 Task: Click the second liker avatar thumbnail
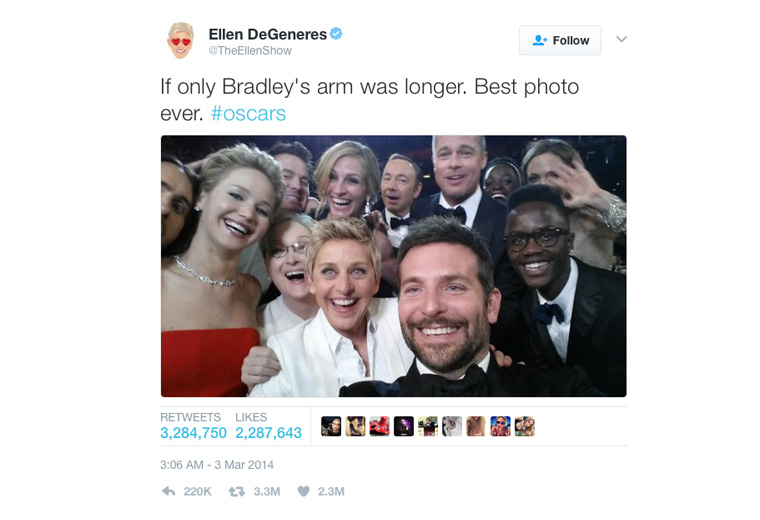point(355,426)
